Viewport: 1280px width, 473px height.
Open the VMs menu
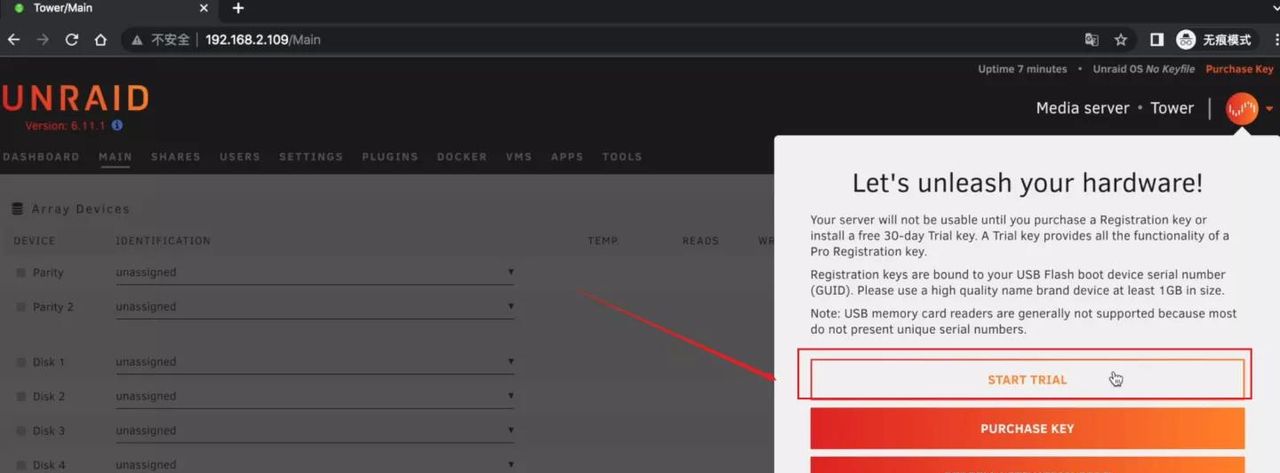click(519, 157)
